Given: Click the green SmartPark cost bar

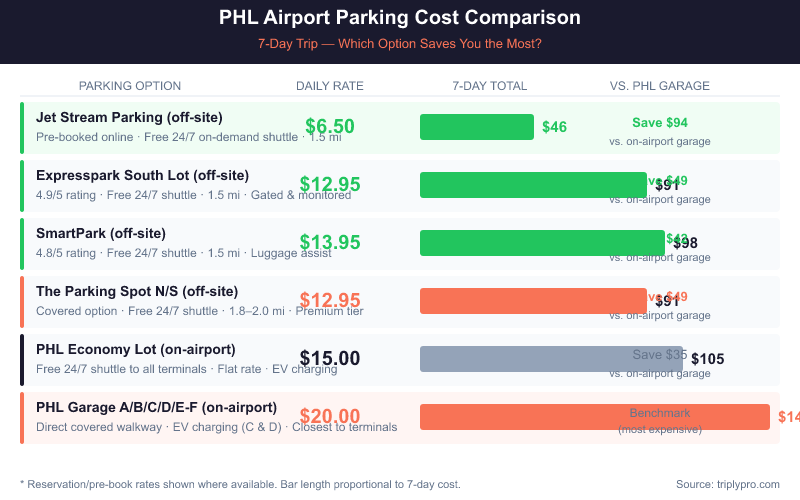Looking at the screenshot, I should coord(542,243).
